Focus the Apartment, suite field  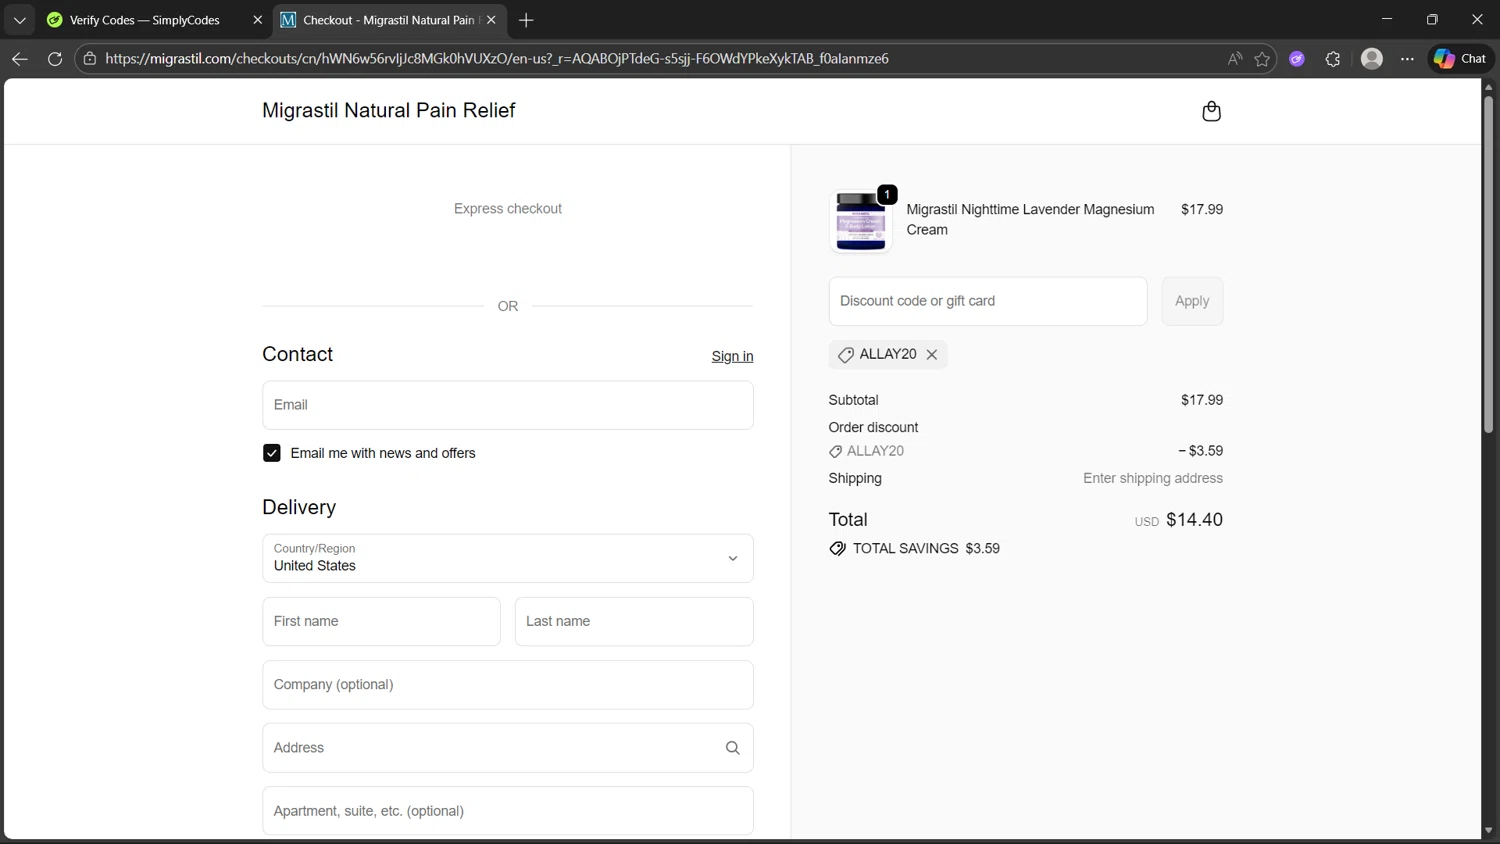(x=508, y=811)
